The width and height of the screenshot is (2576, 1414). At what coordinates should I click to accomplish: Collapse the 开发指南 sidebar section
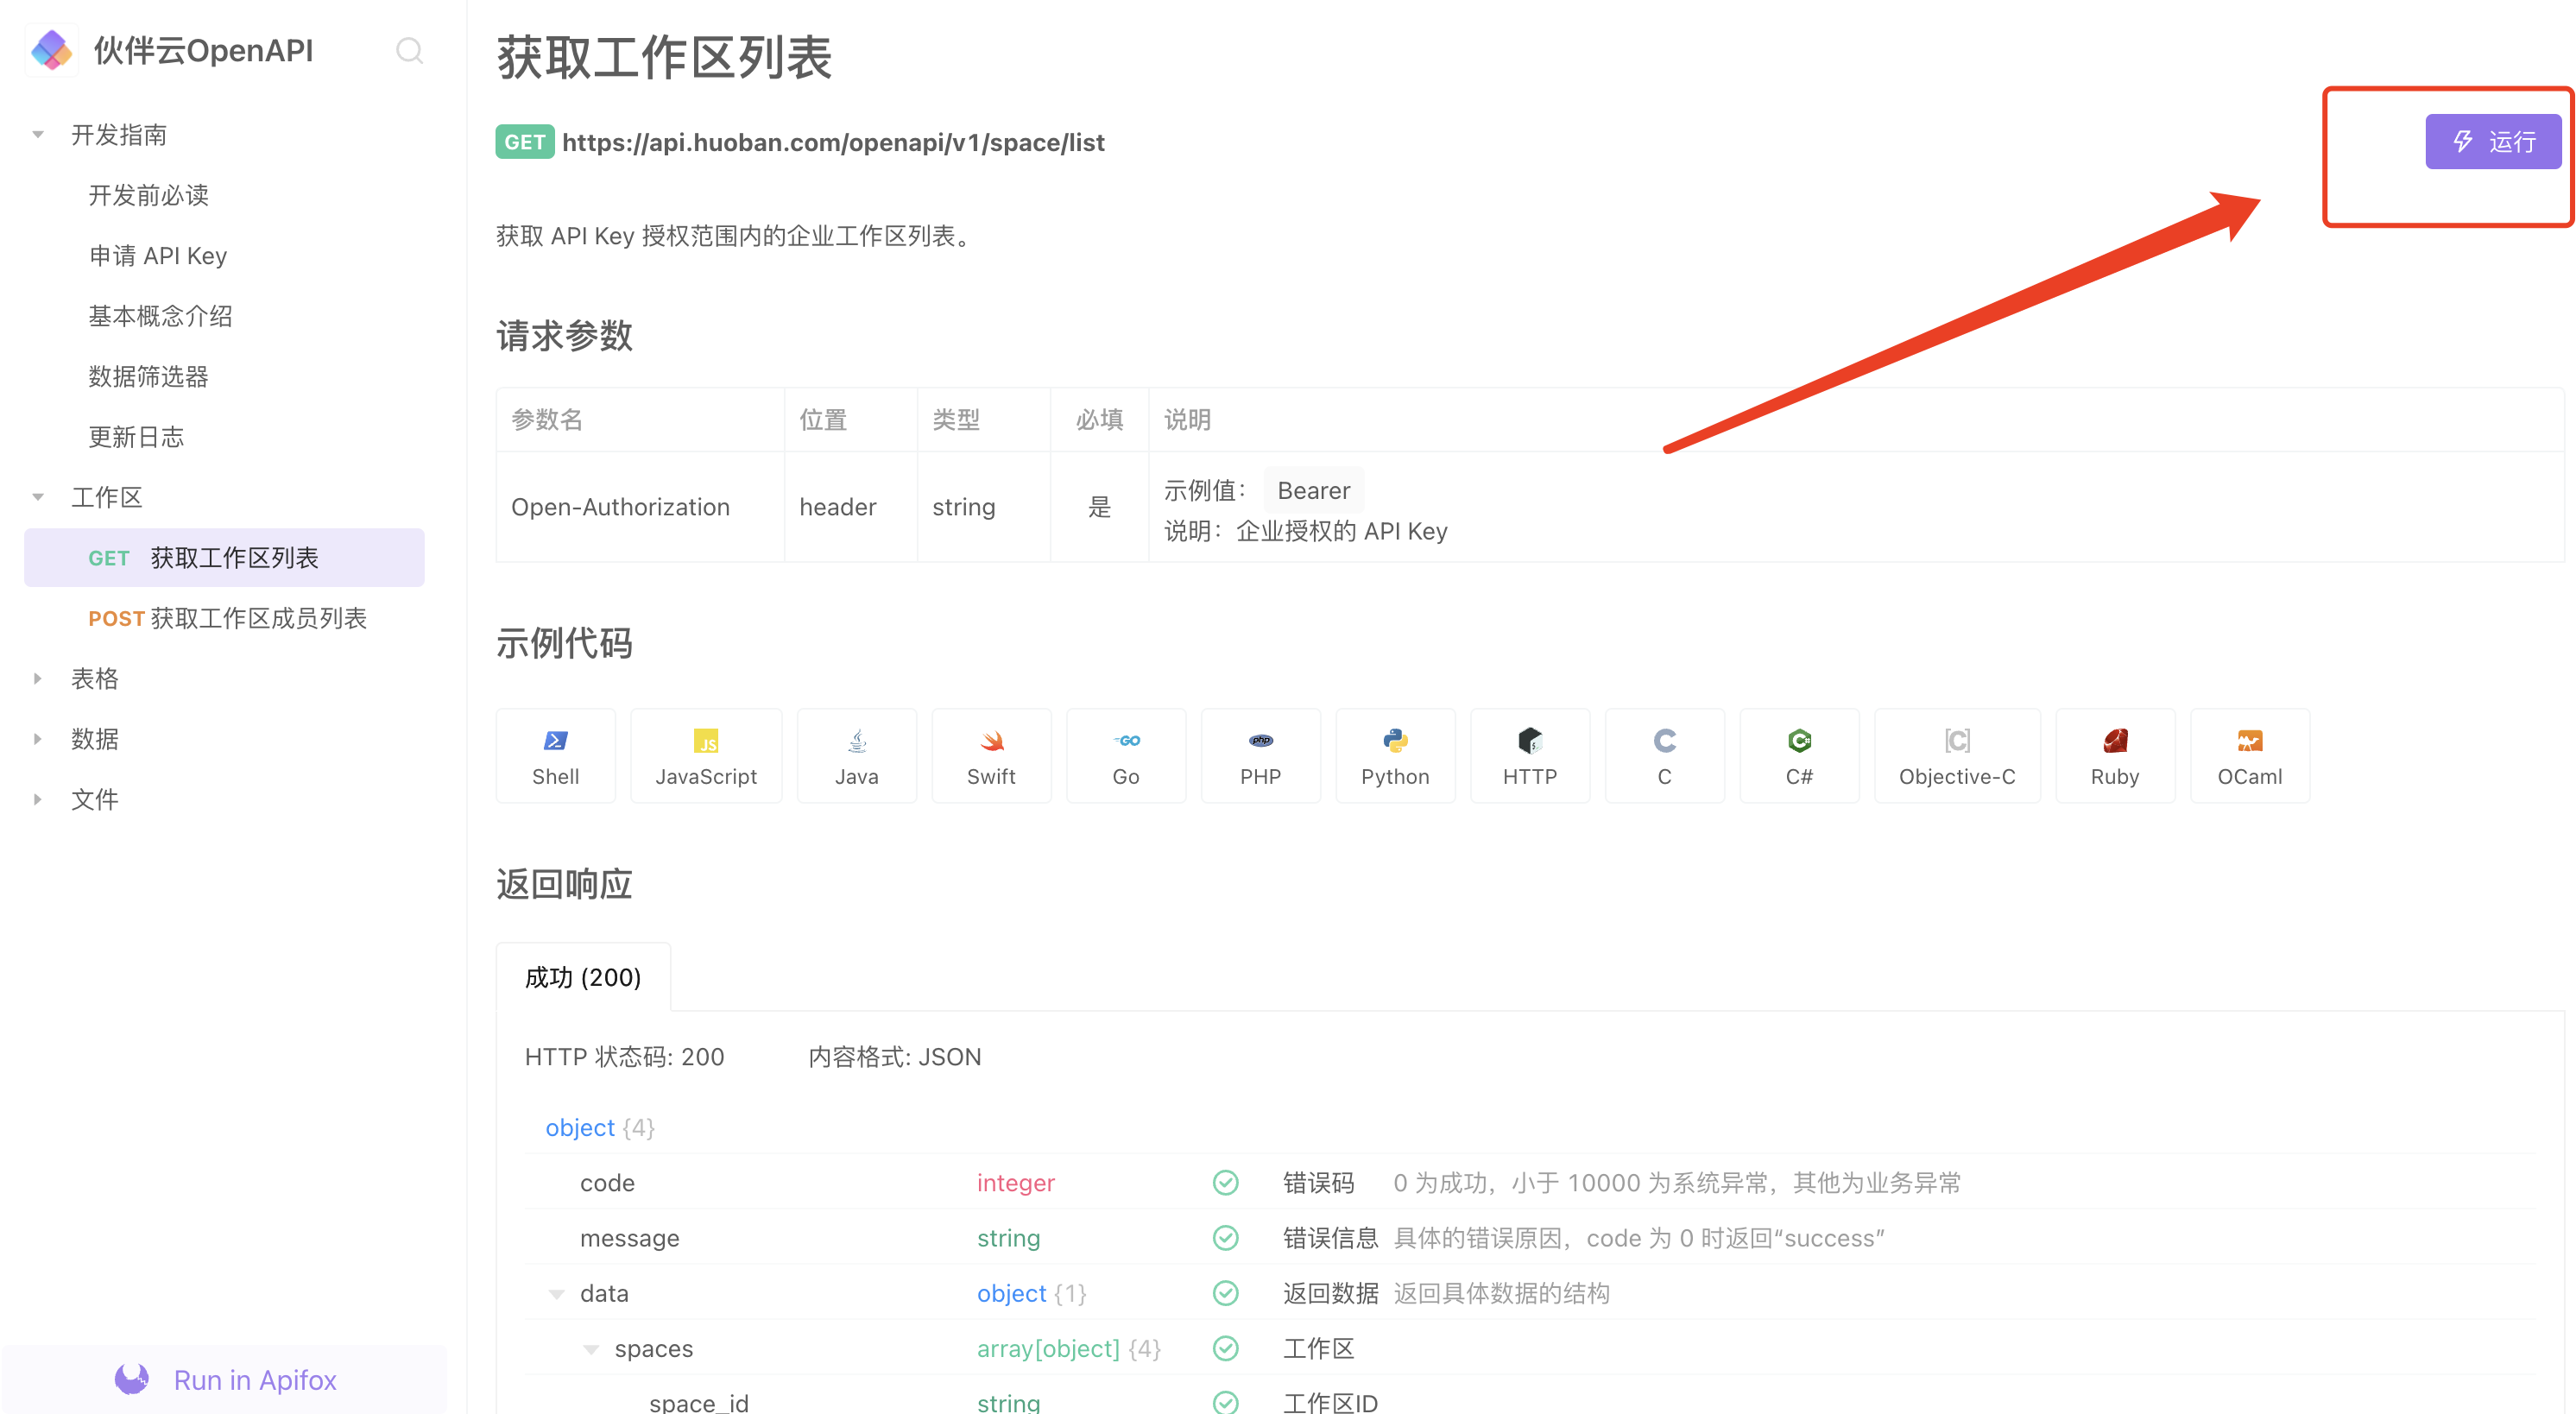click(x=38, y=134)
